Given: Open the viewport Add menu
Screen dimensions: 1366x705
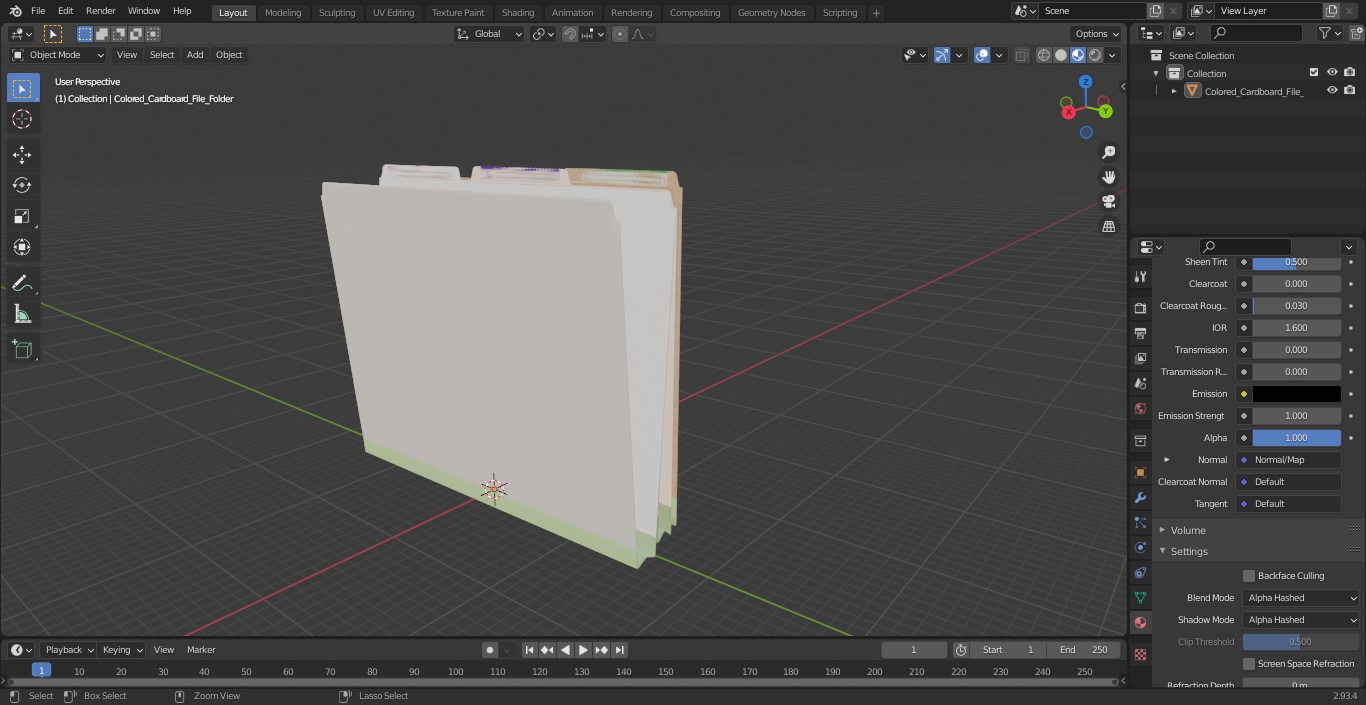Looking at the screenshot, I should pyautogui.click(x=195, y=55).
